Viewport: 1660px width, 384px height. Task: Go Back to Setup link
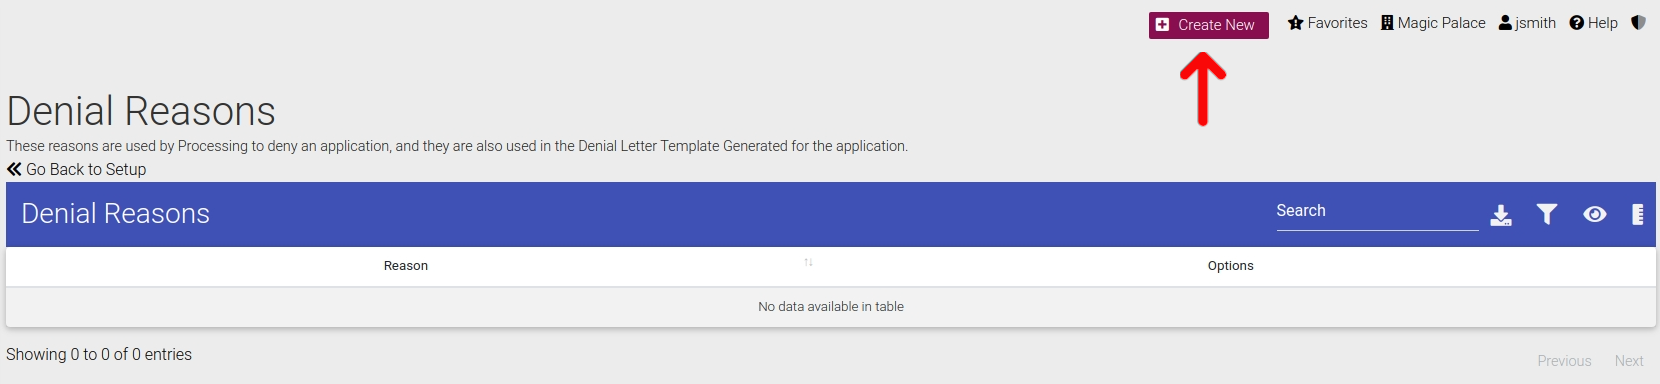[x=76, y=169]
